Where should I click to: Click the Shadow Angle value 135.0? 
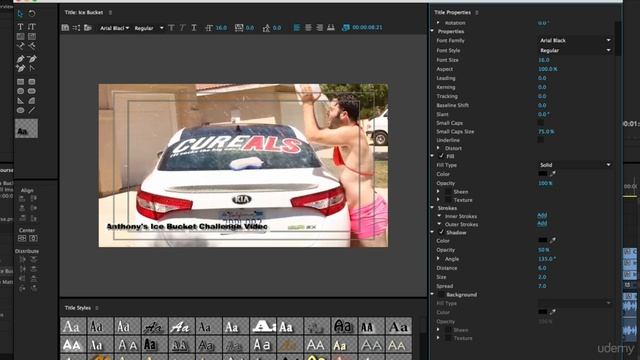coord(547,259)
